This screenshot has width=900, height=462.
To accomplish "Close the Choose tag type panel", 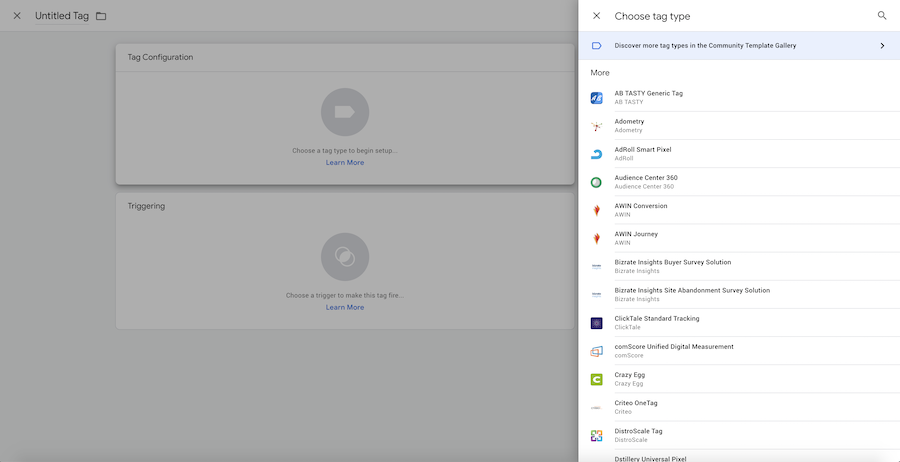I will (x=597, y=16).
